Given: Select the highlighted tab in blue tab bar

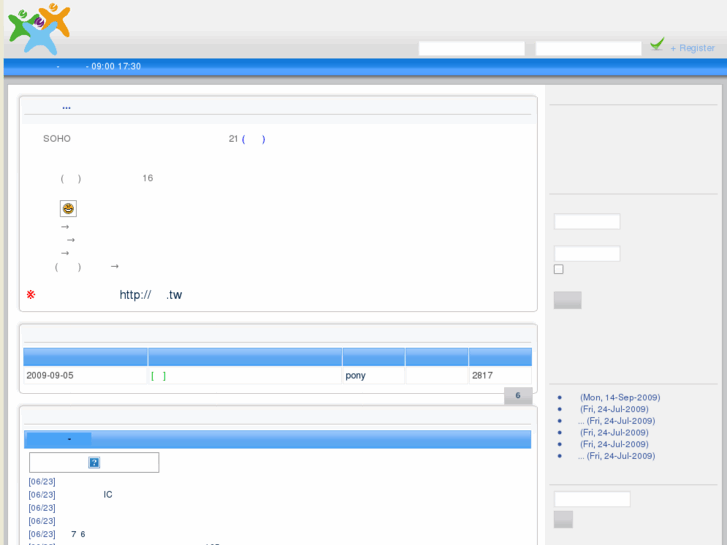Looking at the screenshot, I should click(58, 439).
